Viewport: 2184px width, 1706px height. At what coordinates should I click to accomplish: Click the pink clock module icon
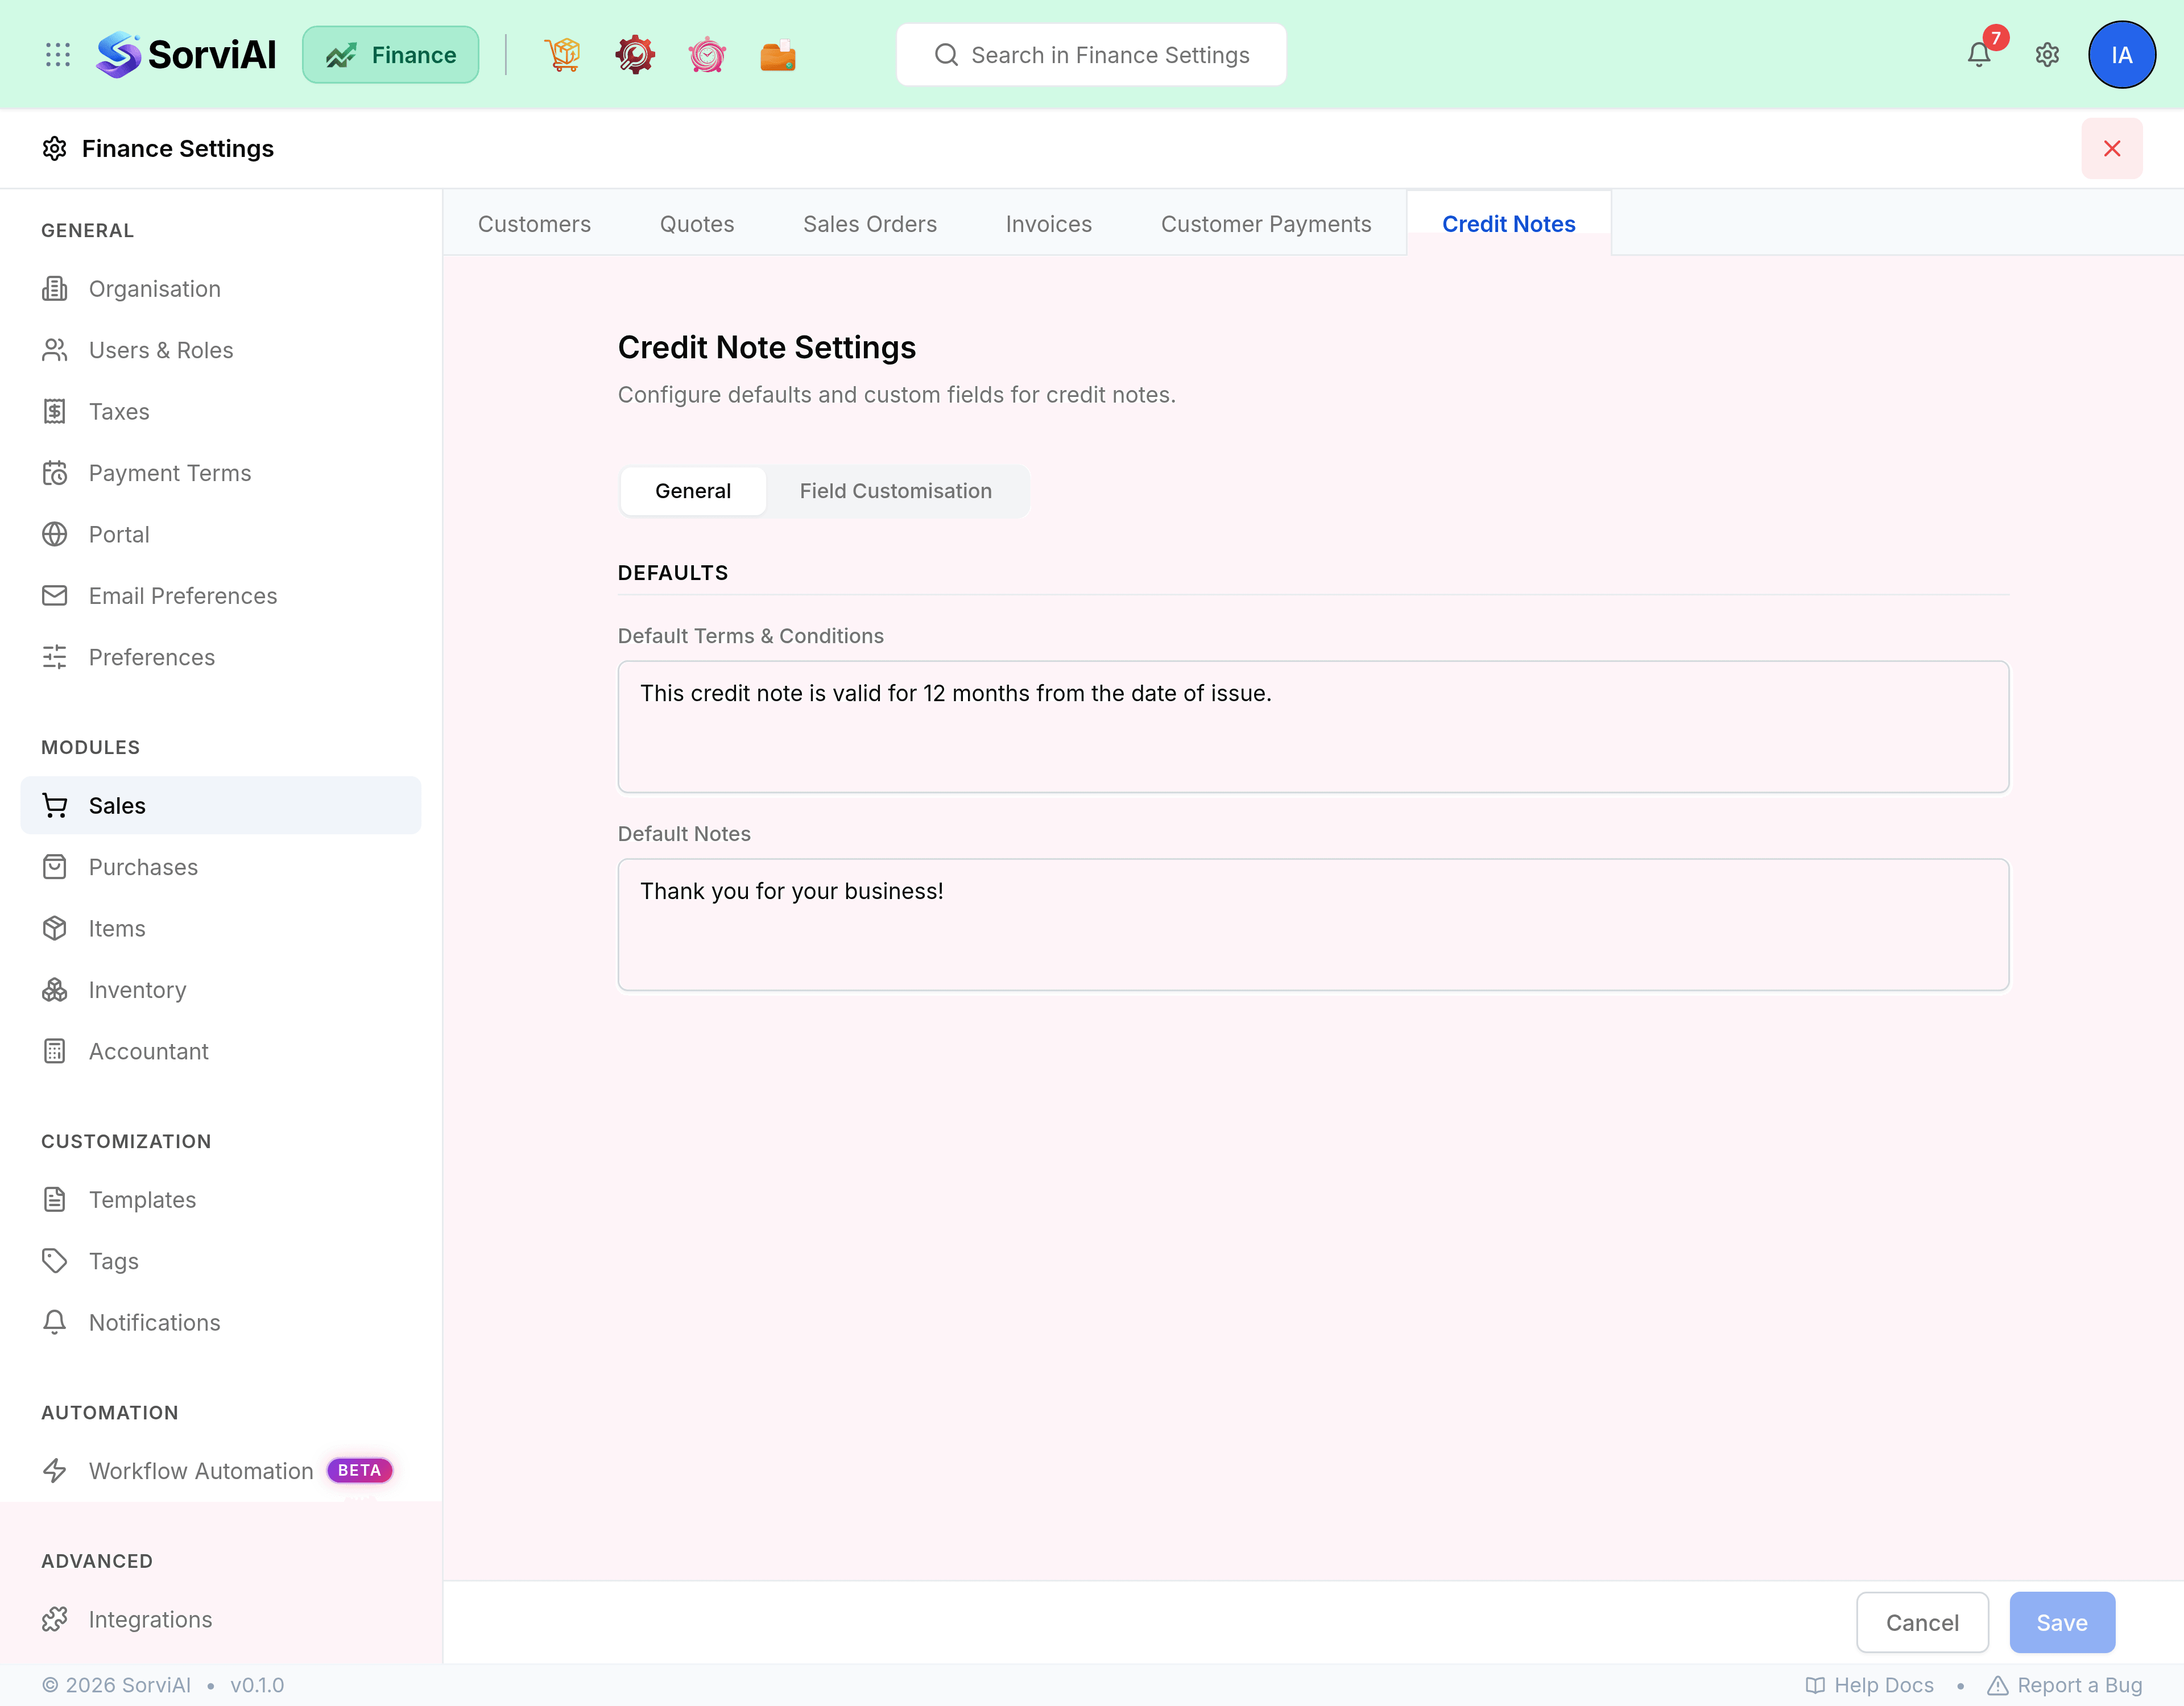pyautogui.click(x=707, y=55)
